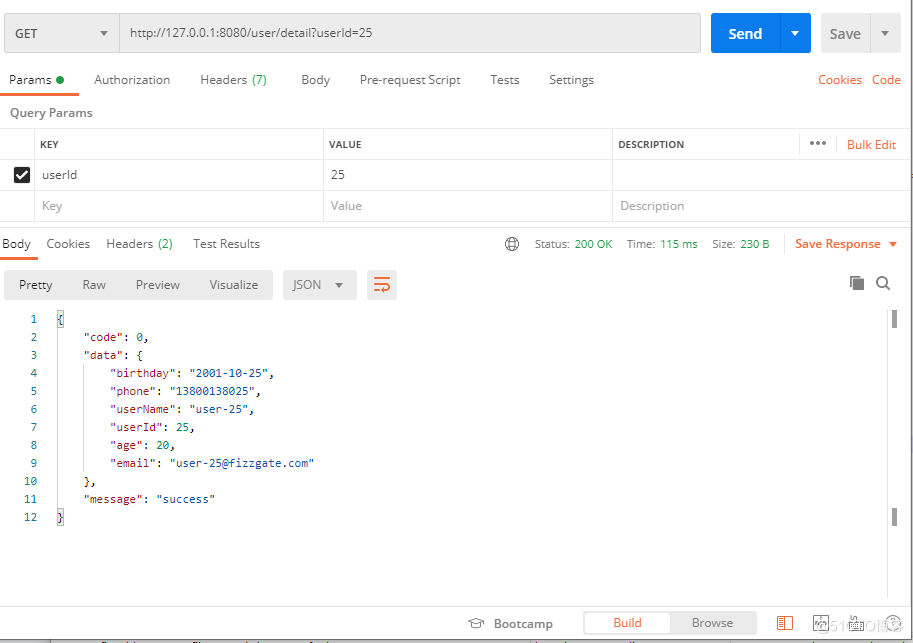
Task: Click the Send button
Action: [744, 33]
